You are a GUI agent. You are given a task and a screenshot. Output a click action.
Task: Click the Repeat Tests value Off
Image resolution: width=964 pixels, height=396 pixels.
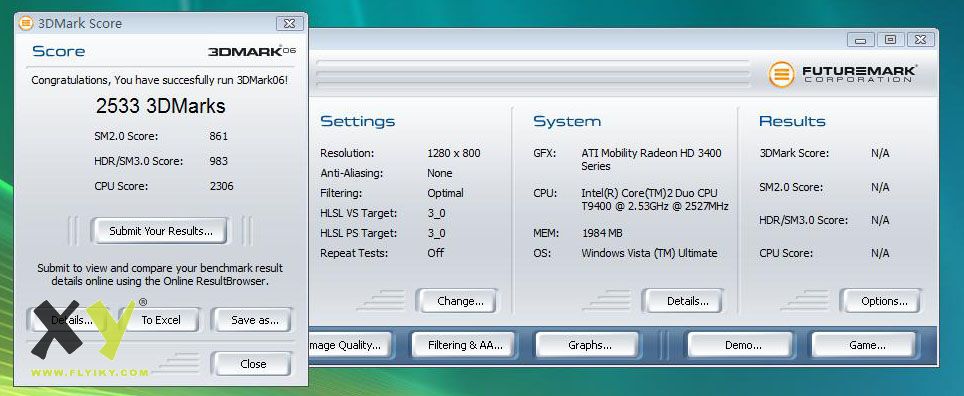pos(435,253)
